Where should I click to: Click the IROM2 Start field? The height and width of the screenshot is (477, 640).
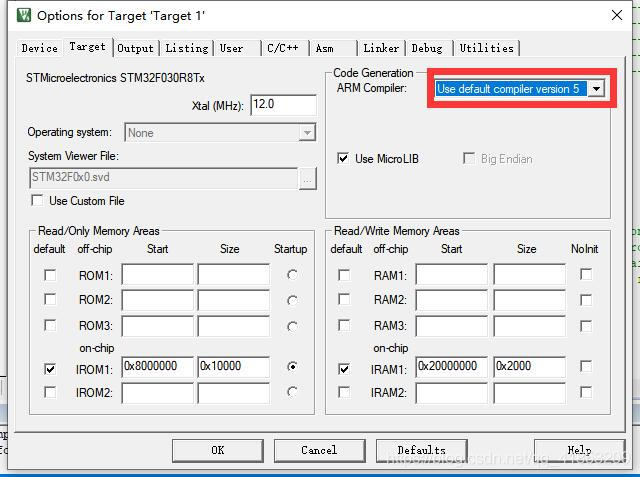click(x=158, y=393)
